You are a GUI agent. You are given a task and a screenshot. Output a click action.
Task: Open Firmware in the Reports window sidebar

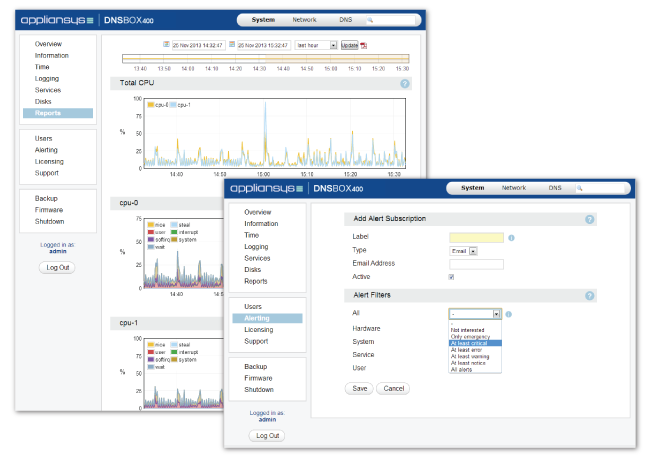pos(49,211)
